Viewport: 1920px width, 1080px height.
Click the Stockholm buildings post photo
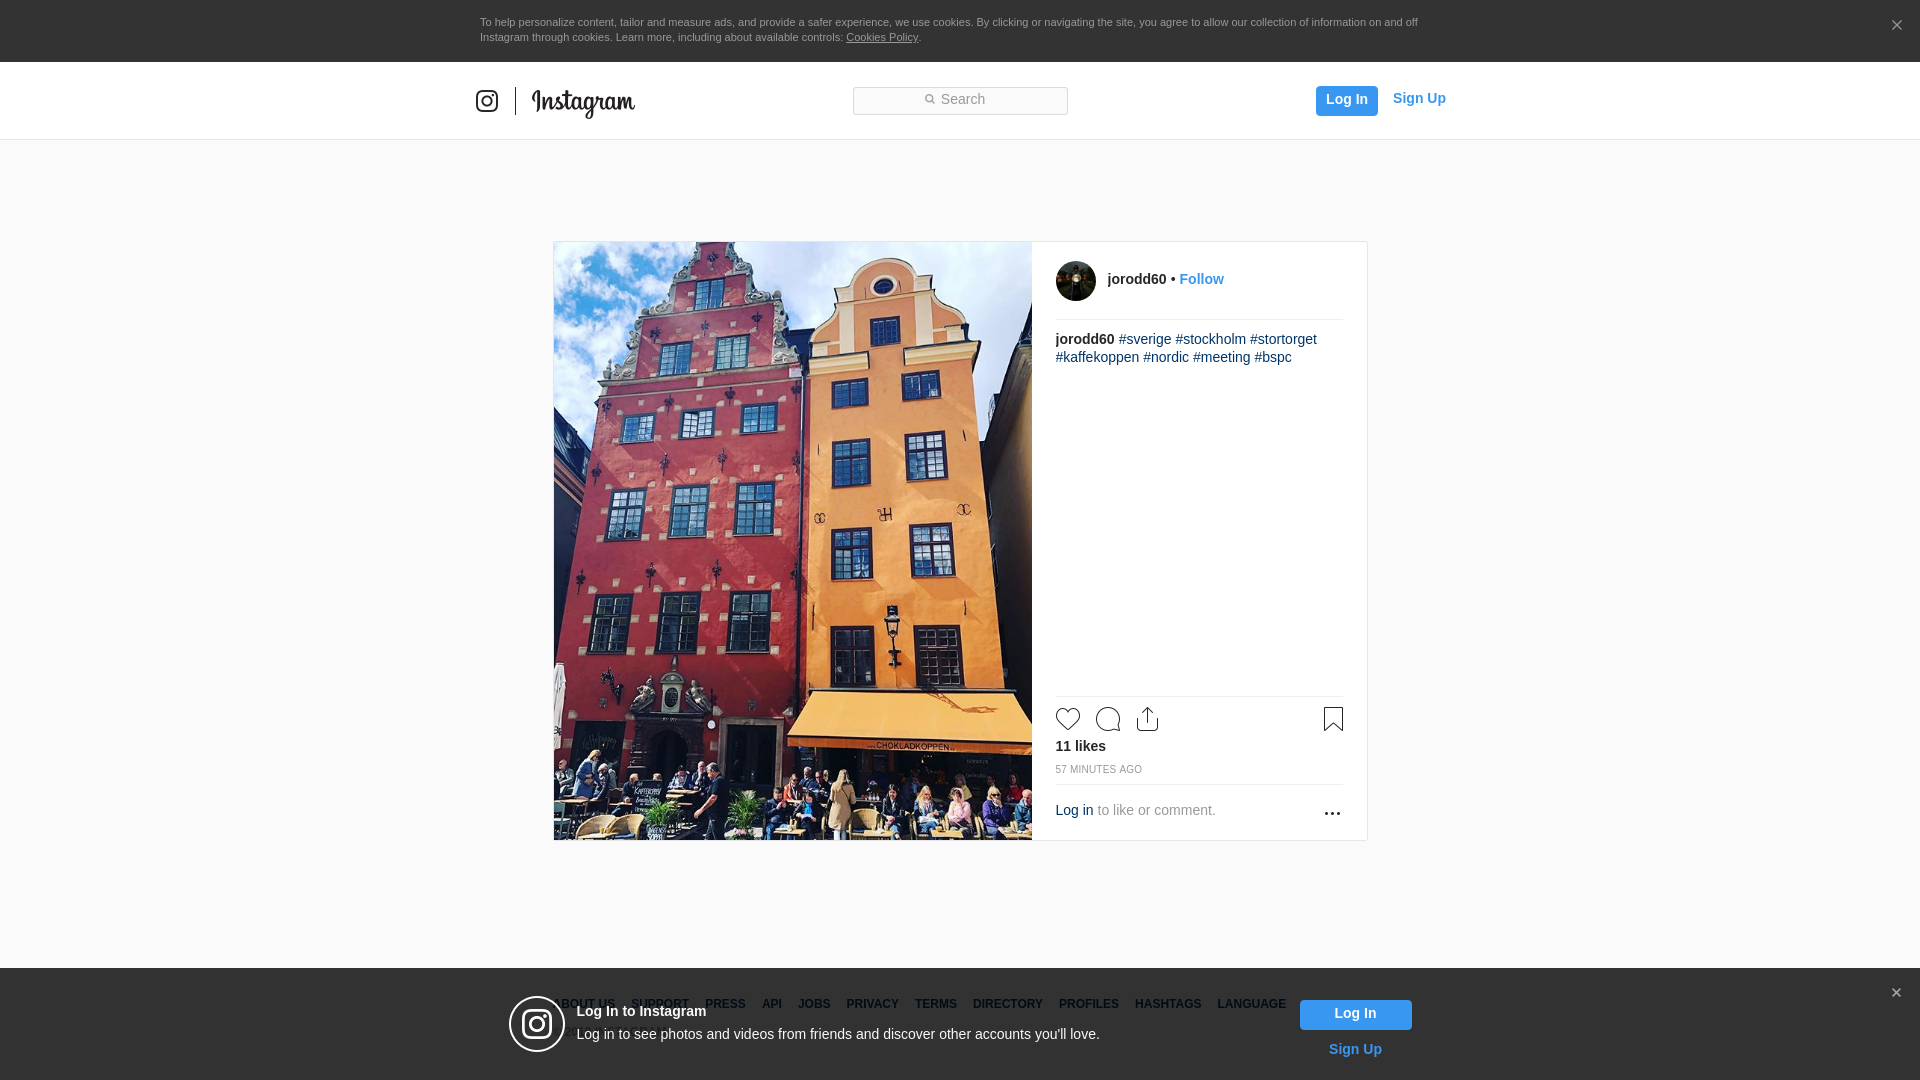[793, 541]
